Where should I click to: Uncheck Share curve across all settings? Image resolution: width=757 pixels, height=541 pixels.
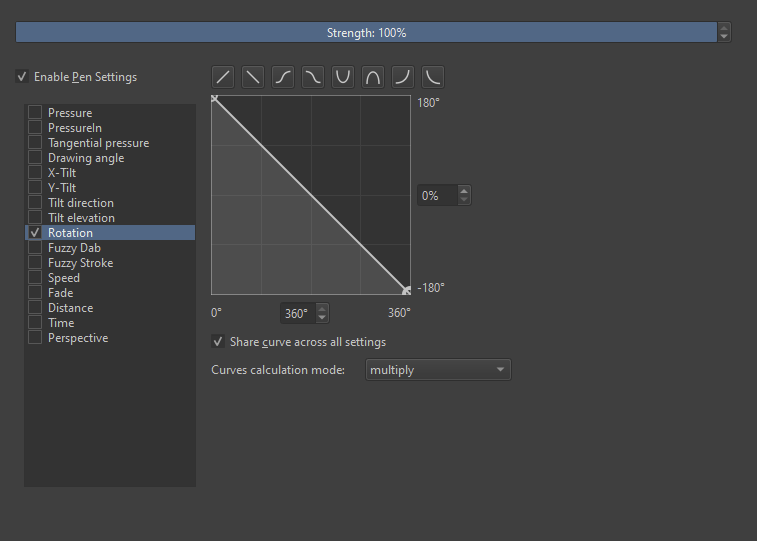coord(219,342)
